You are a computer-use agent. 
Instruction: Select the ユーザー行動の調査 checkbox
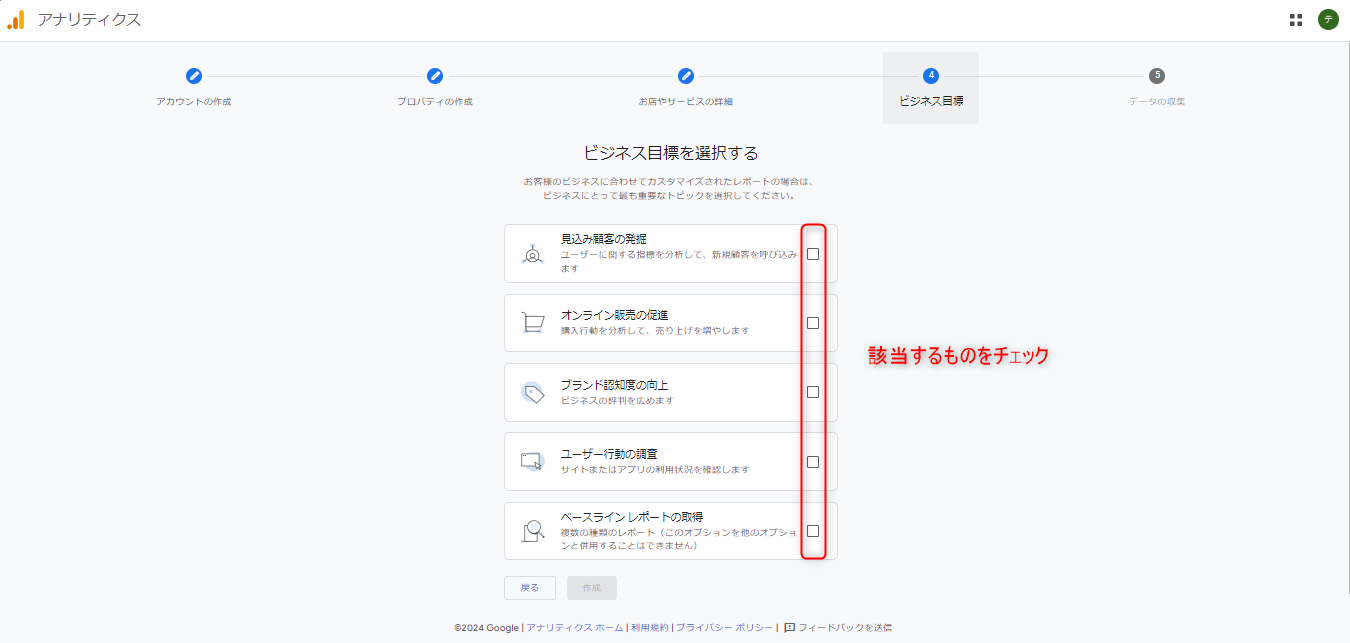(x=813, y=462)
